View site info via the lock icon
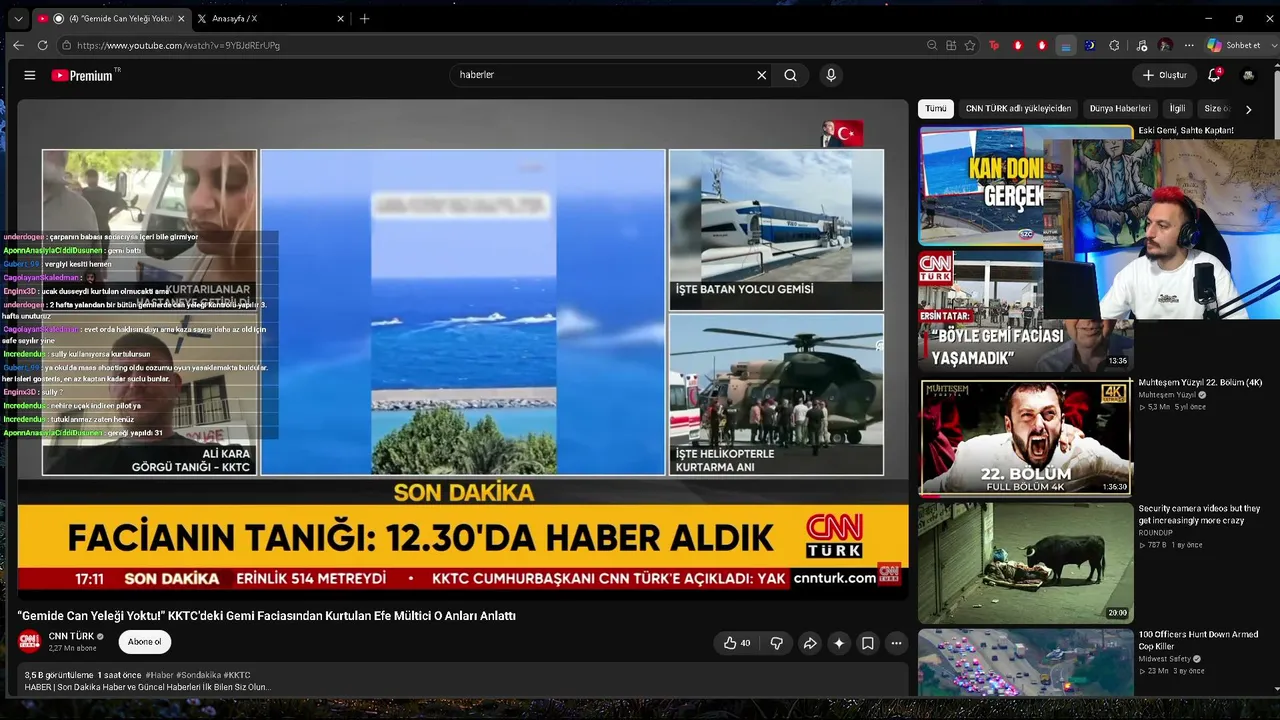The width and height of the screenshot is (1280, 720). click(x=66, y=45)
